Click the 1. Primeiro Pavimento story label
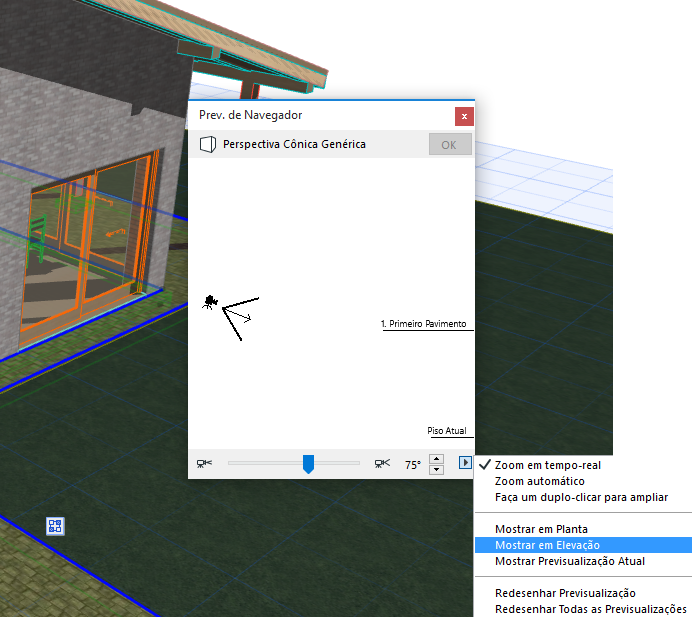The image size is (692, 617). tap(424, 324)
